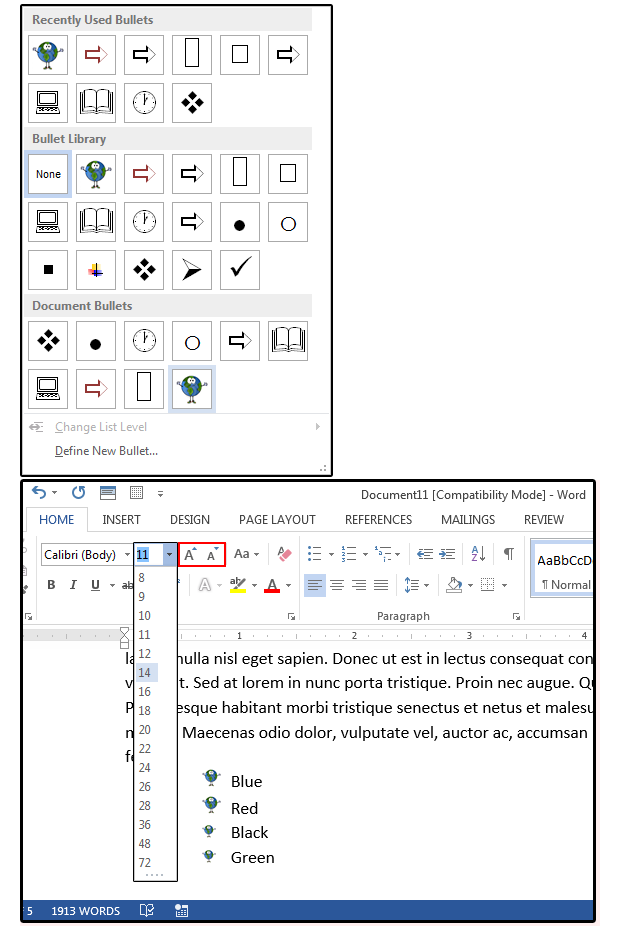Image resolution: width=620 pixels, height=926 pixels.
Task: Sort text with the A-Z sort icon
Action: coord(478,554)
